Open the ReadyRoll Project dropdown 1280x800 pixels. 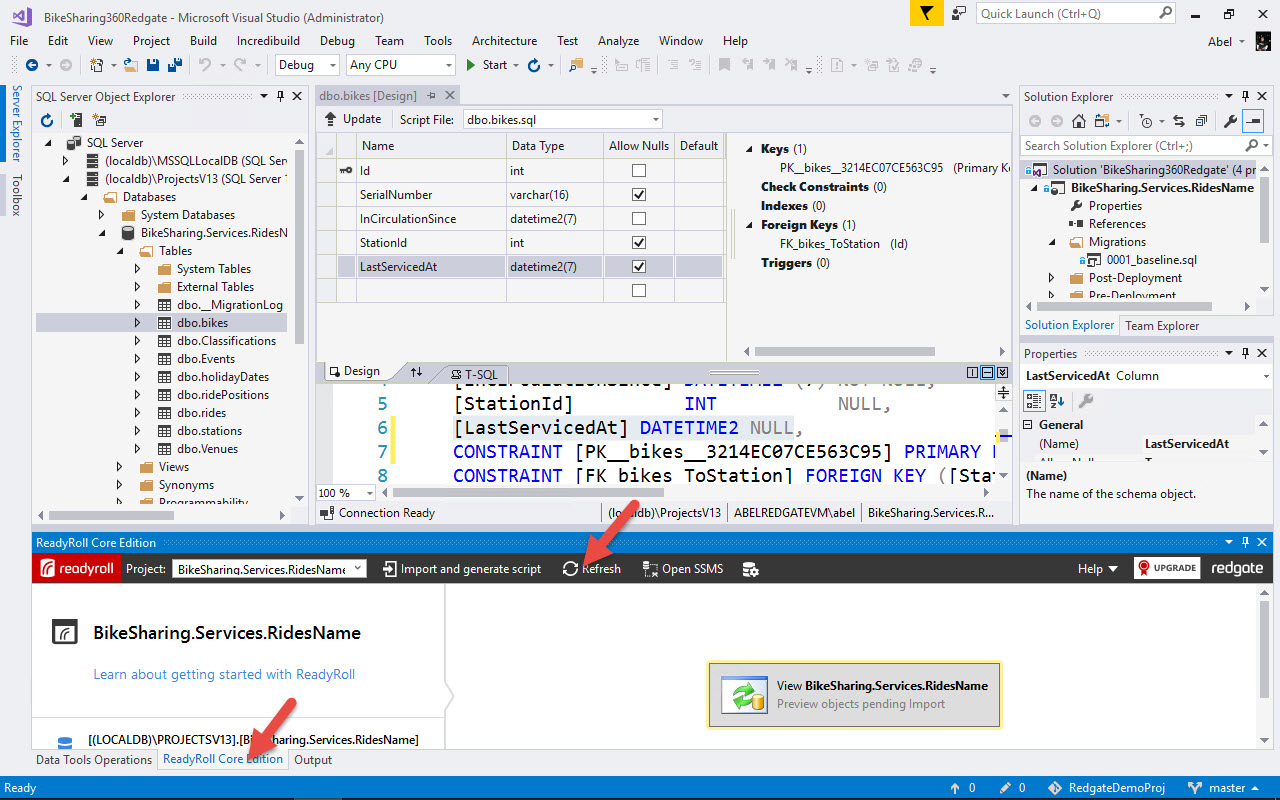(x=269, y=568)
